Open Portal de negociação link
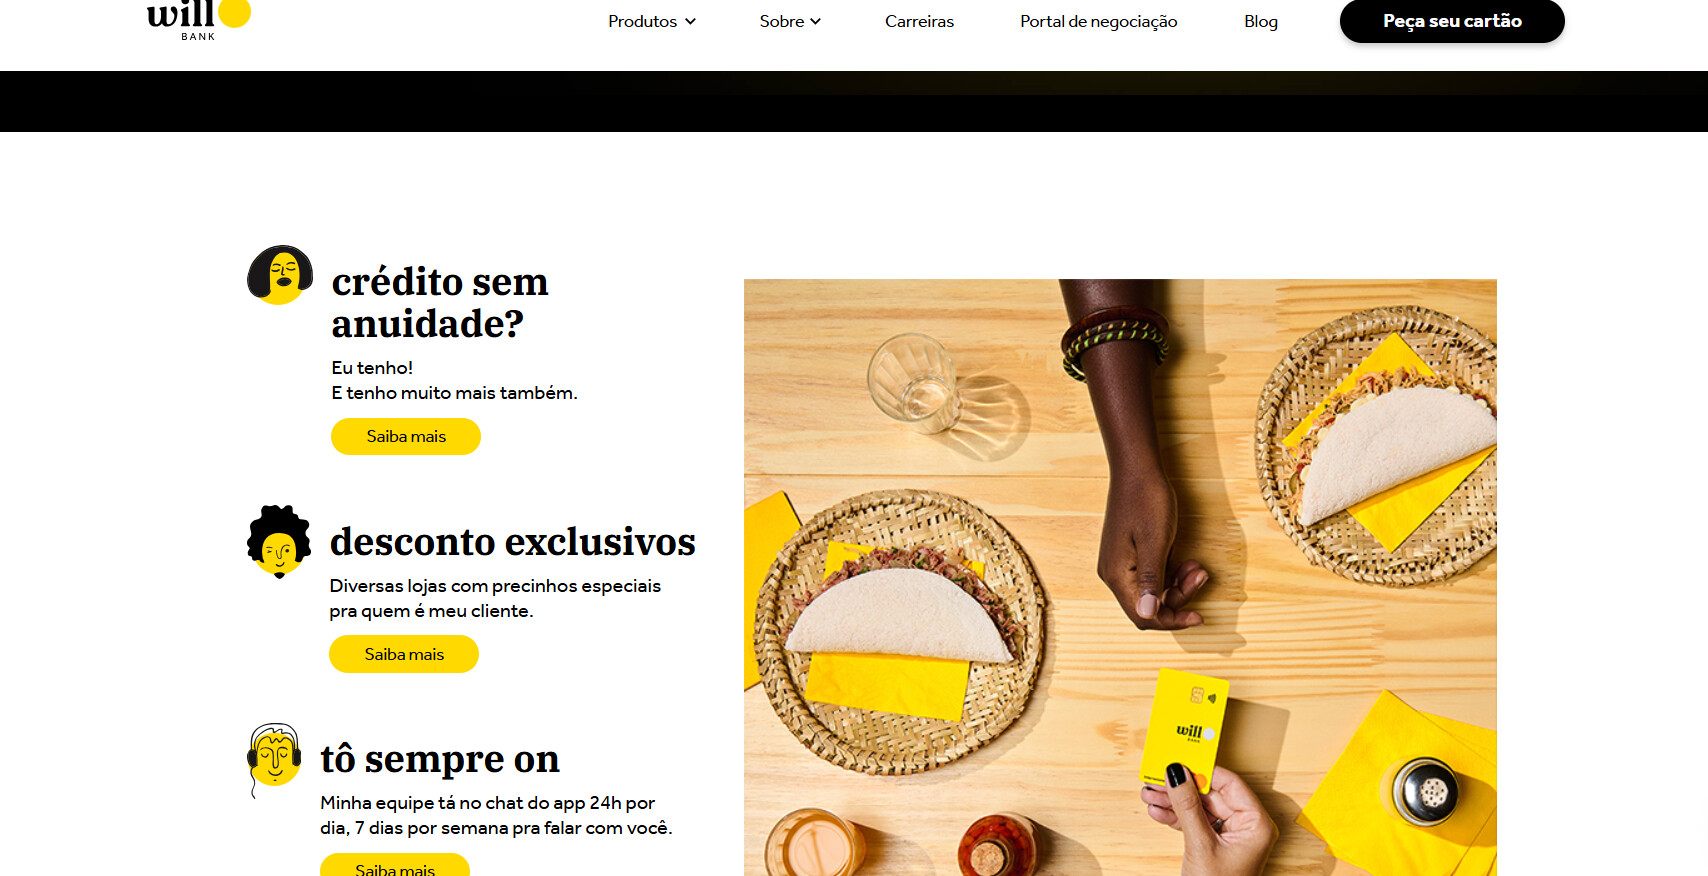Image resolution: width=1708 pixels, height=876 pixels. [1098, 21]
